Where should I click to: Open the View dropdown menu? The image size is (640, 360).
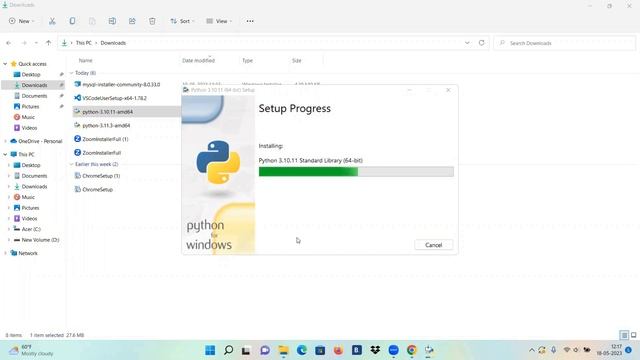pyautogui.click(x=219, y=21)
